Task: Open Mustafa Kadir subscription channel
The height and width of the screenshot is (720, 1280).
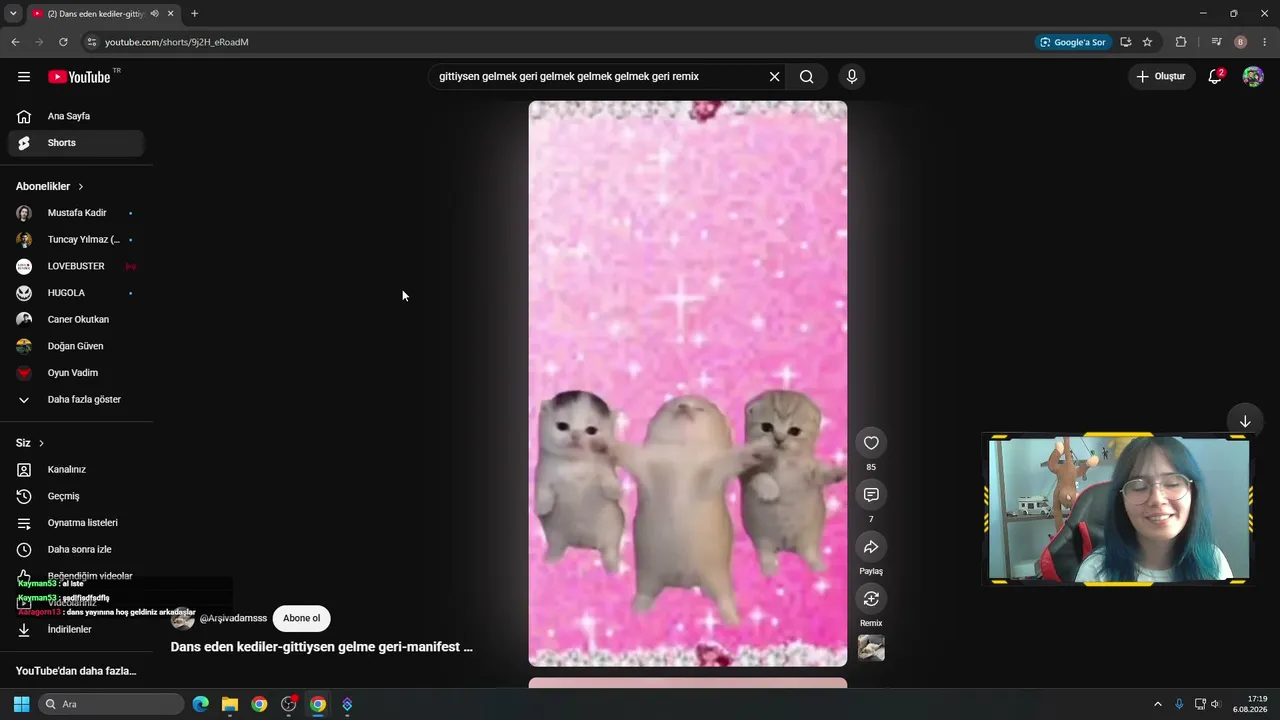Action: click(76, 213)
